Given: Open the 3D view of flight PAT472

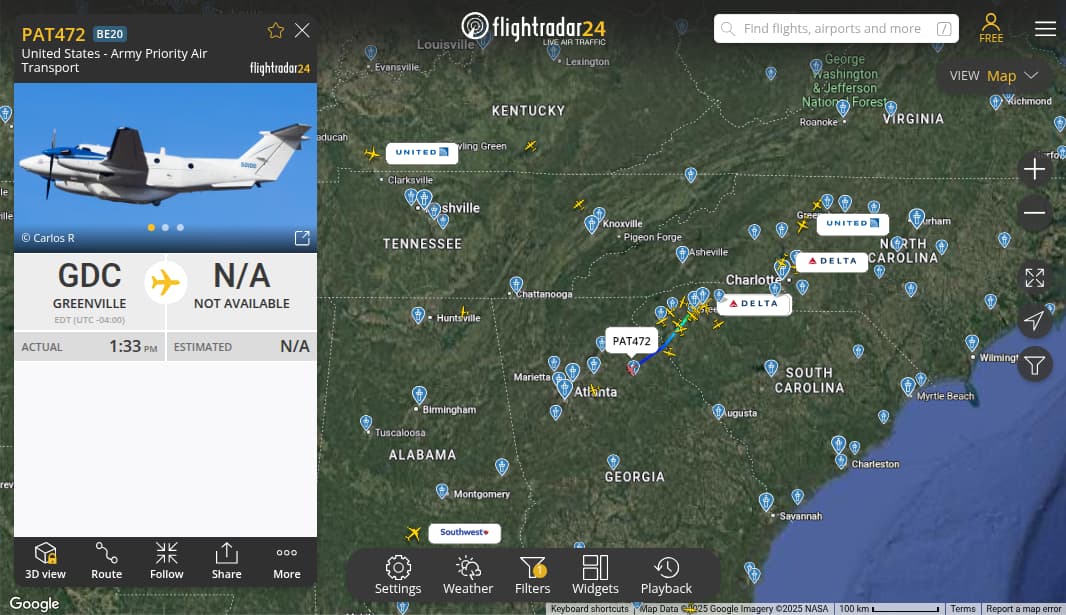Looking at the screenshot, I should 46,561.
